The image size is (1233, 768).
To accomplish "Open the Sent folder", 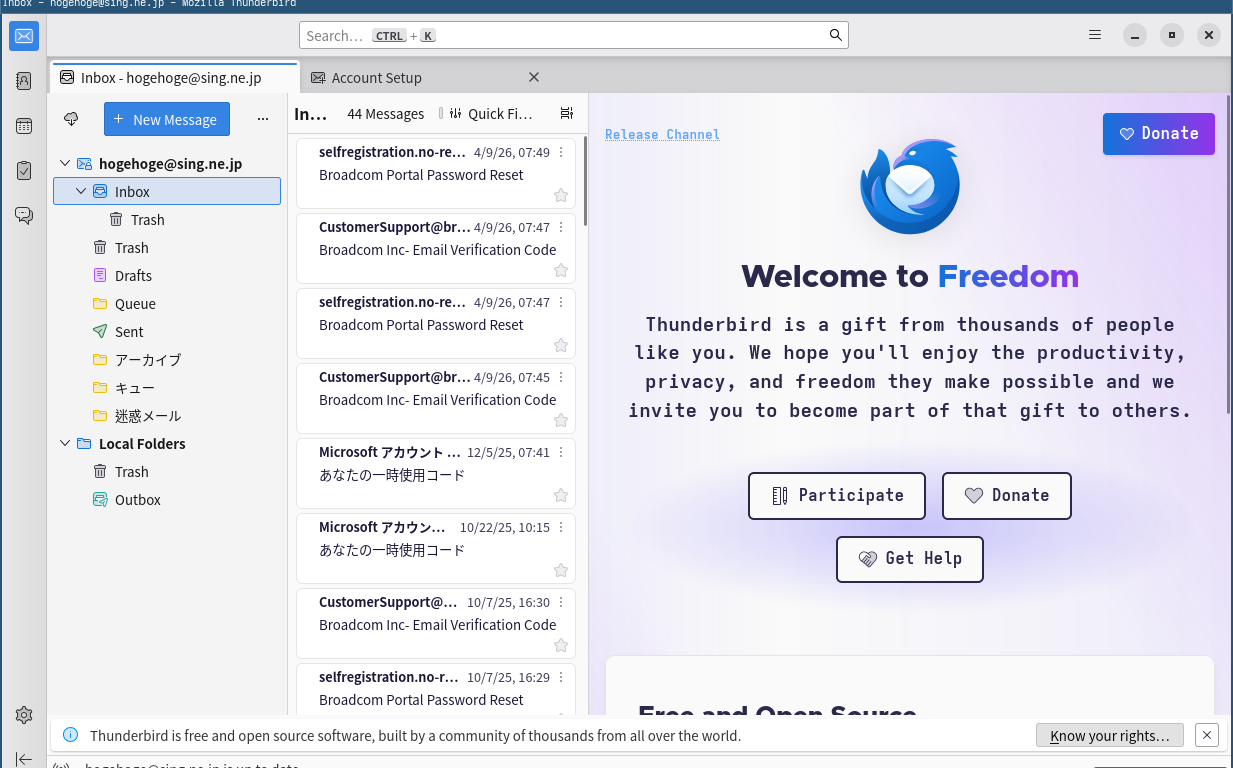I will 167,331.
